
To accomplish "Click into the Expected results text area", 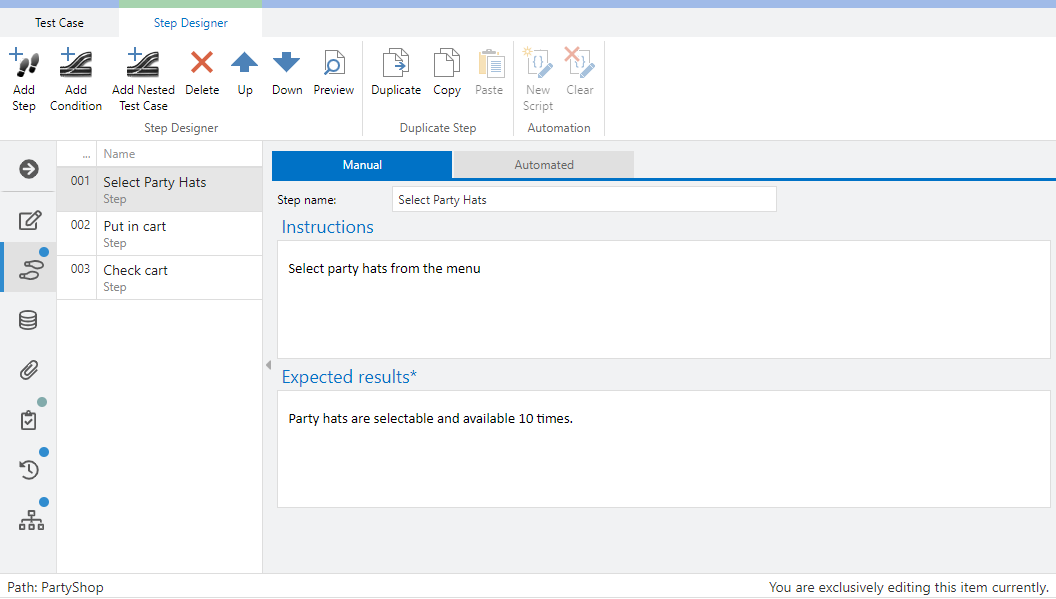I will 664,448.
